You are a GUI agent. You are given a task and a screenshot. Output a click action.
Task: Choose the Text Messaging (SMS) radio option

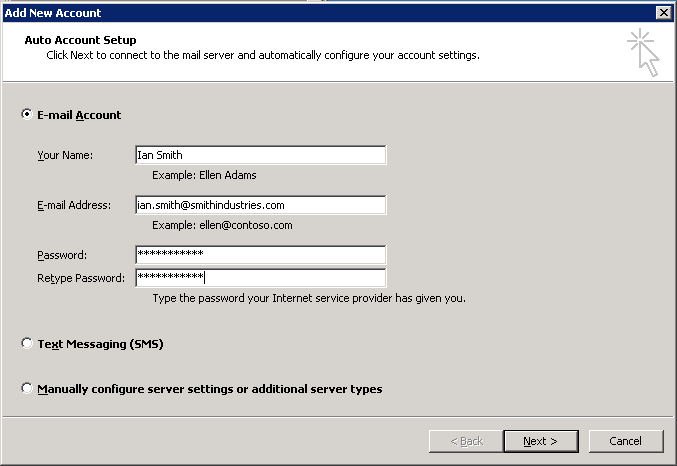(27, 344)
